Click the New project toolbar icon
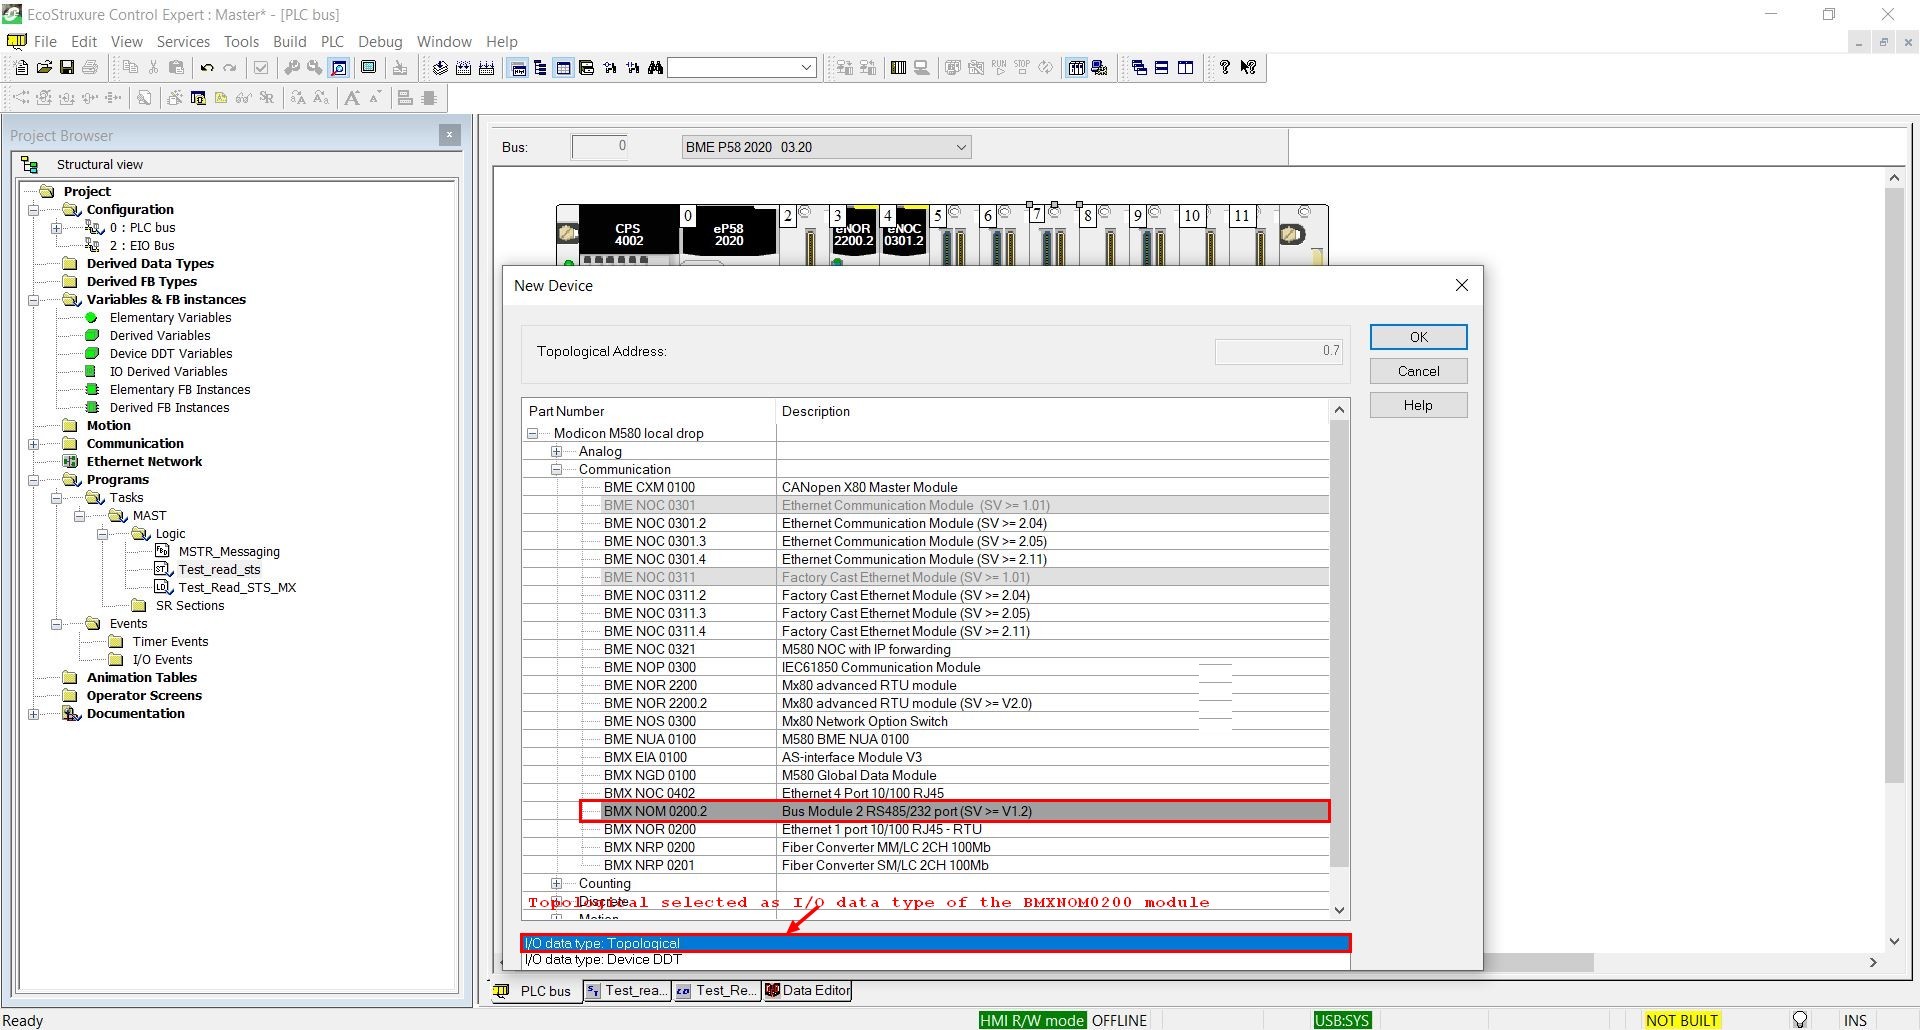Screen dimensions: 1920x1030 point(21,68)
